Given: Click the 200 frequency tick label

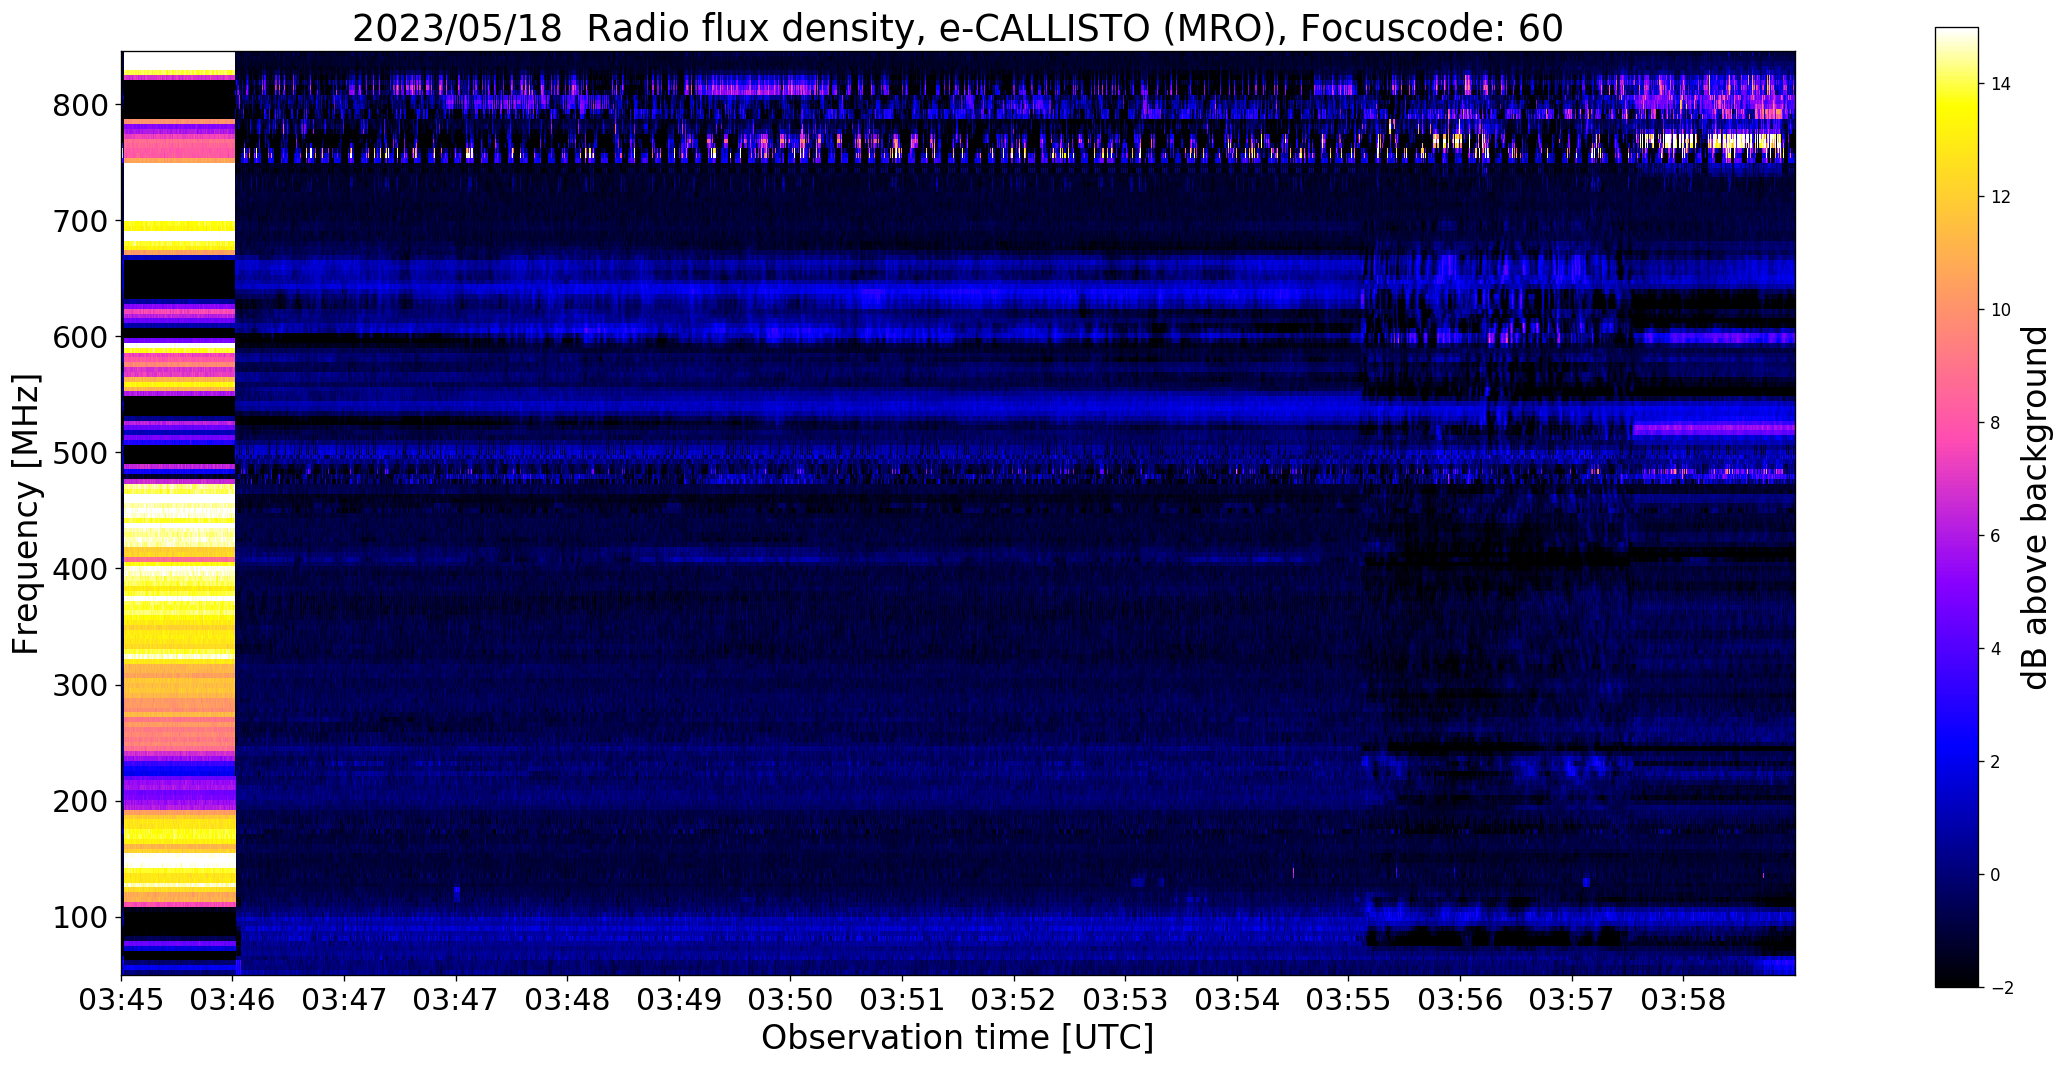Looking at the screenshot, I should [79, 801].
